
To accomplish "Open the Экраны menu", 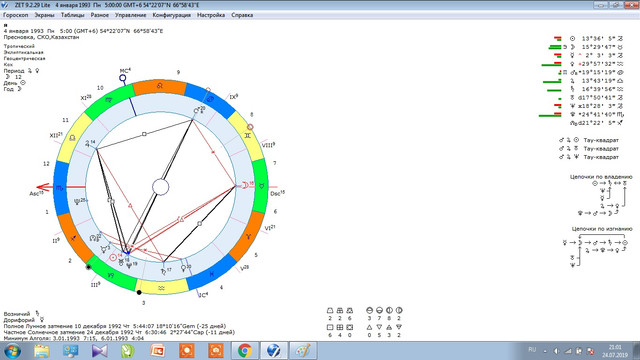I will 44,15.
